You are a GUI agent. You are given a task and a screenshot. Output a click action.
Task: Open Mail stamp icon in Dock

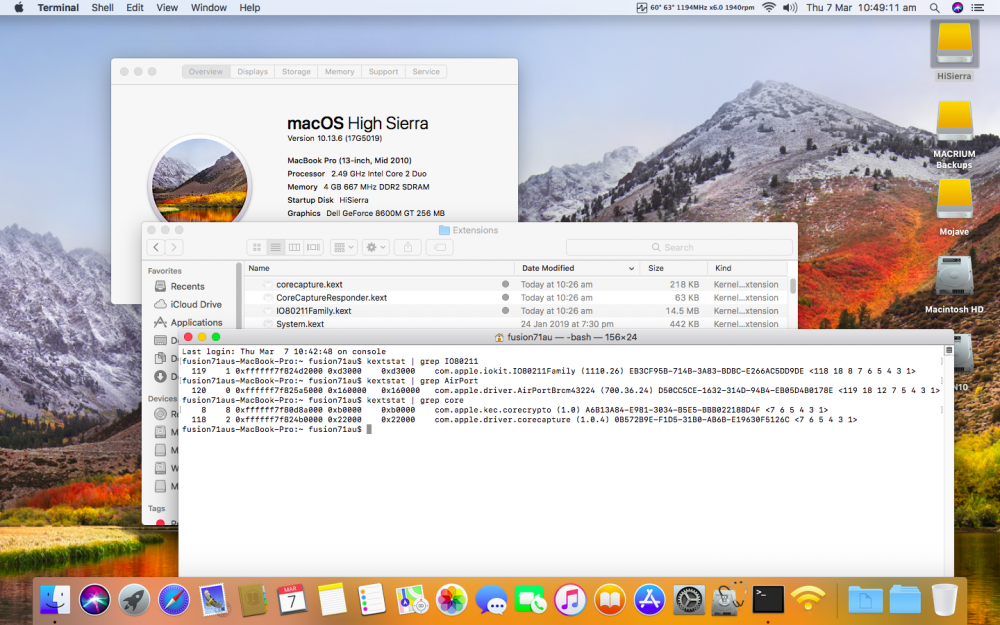(213, 599)
